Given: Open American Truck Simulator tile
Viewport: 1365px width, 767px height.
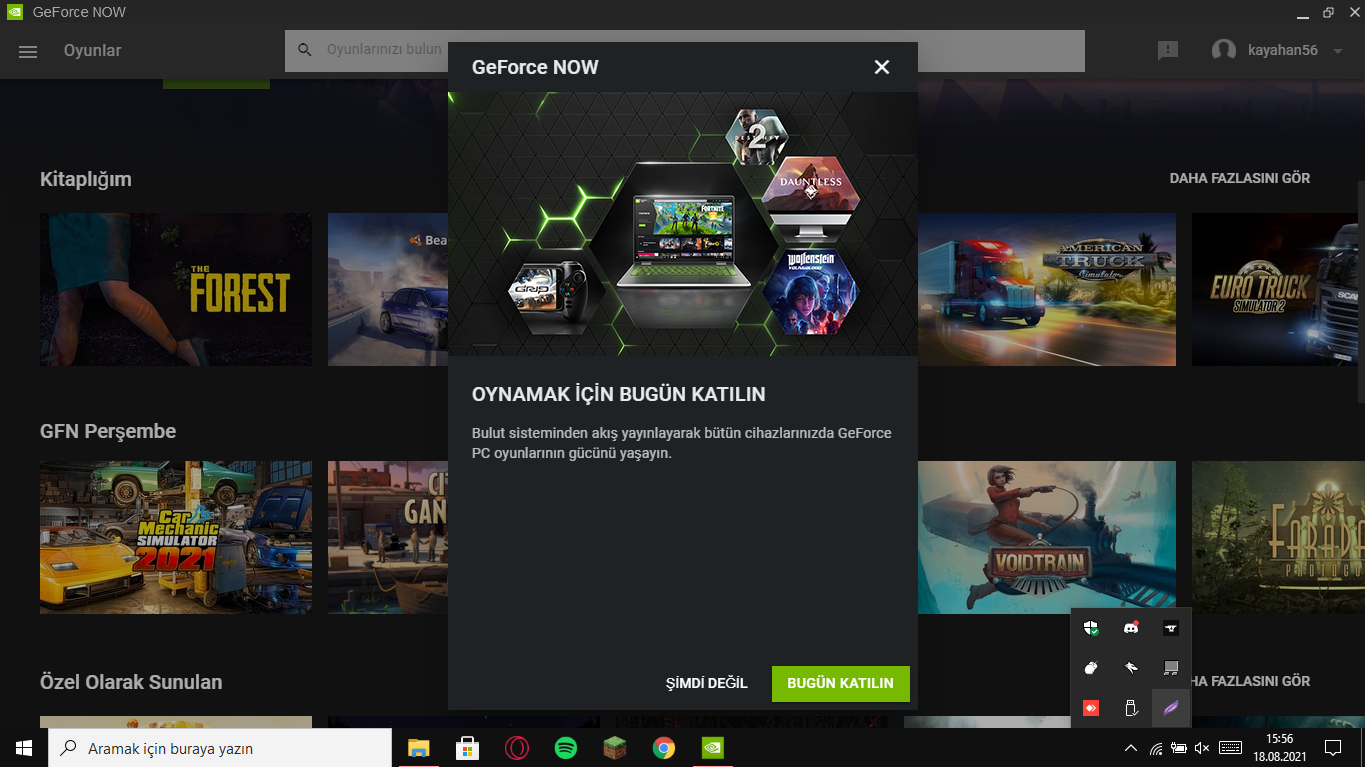Looking at the screenshot, I should 1047,289.
